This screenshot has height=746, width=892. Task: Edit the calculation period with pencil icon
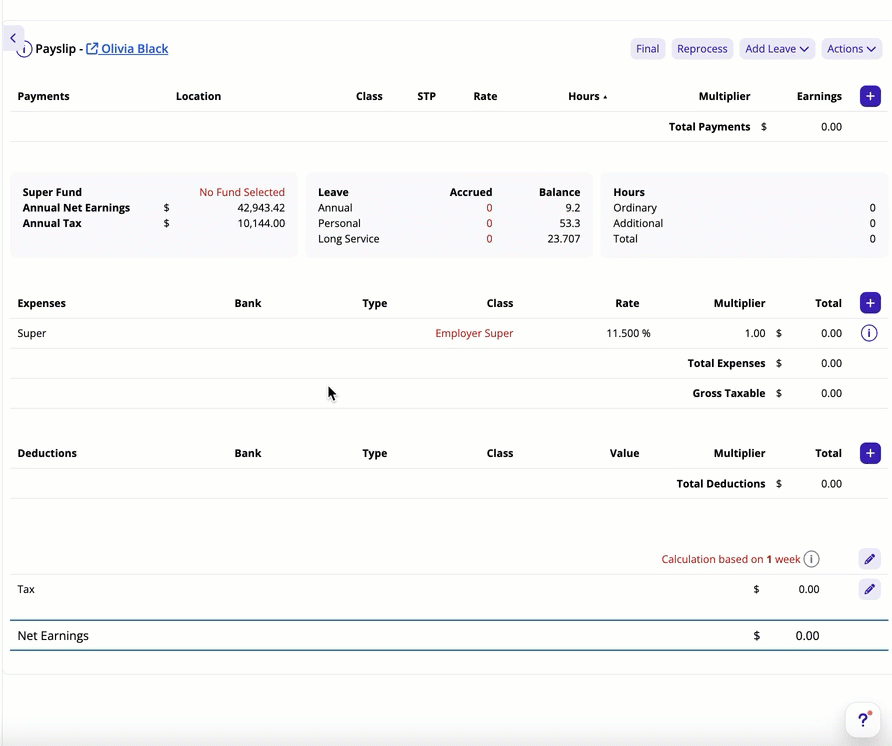[870, 559]
